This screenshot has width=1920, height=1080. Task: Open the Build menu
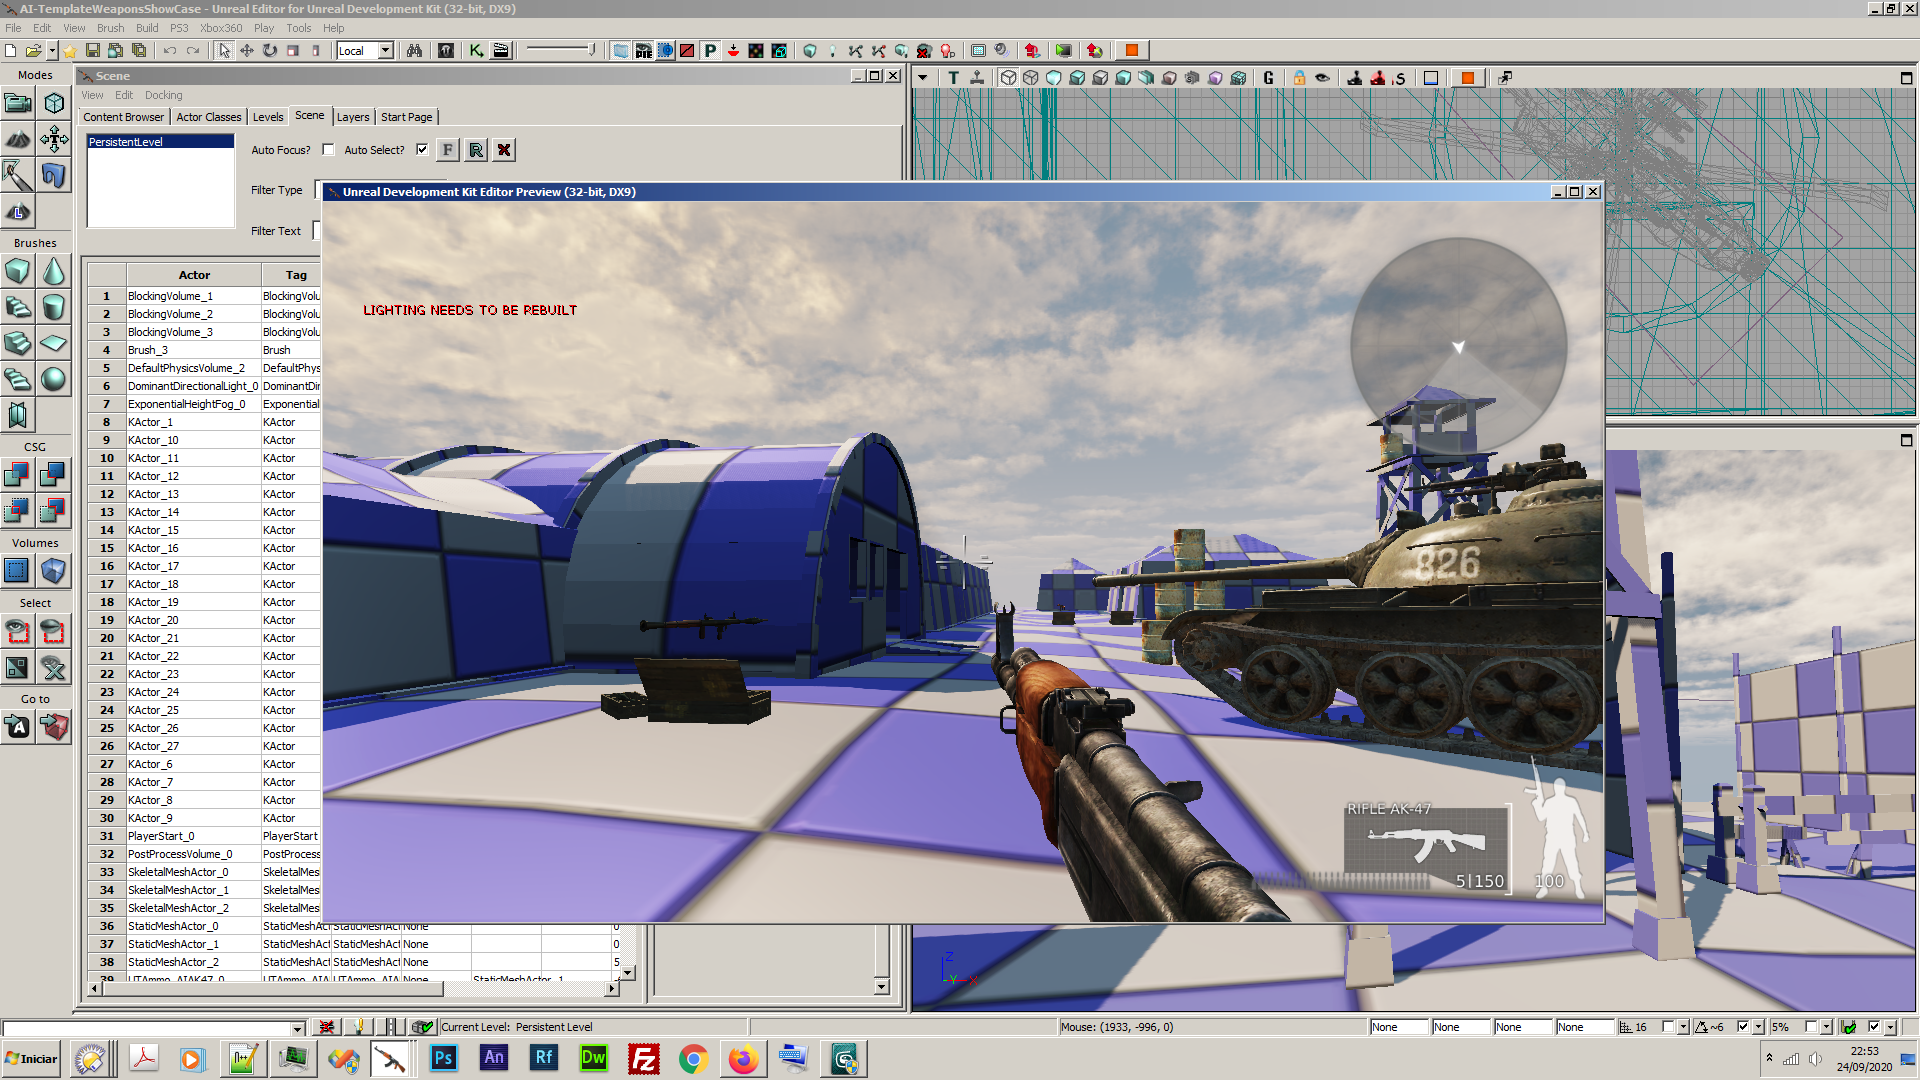tap(147, 28)
